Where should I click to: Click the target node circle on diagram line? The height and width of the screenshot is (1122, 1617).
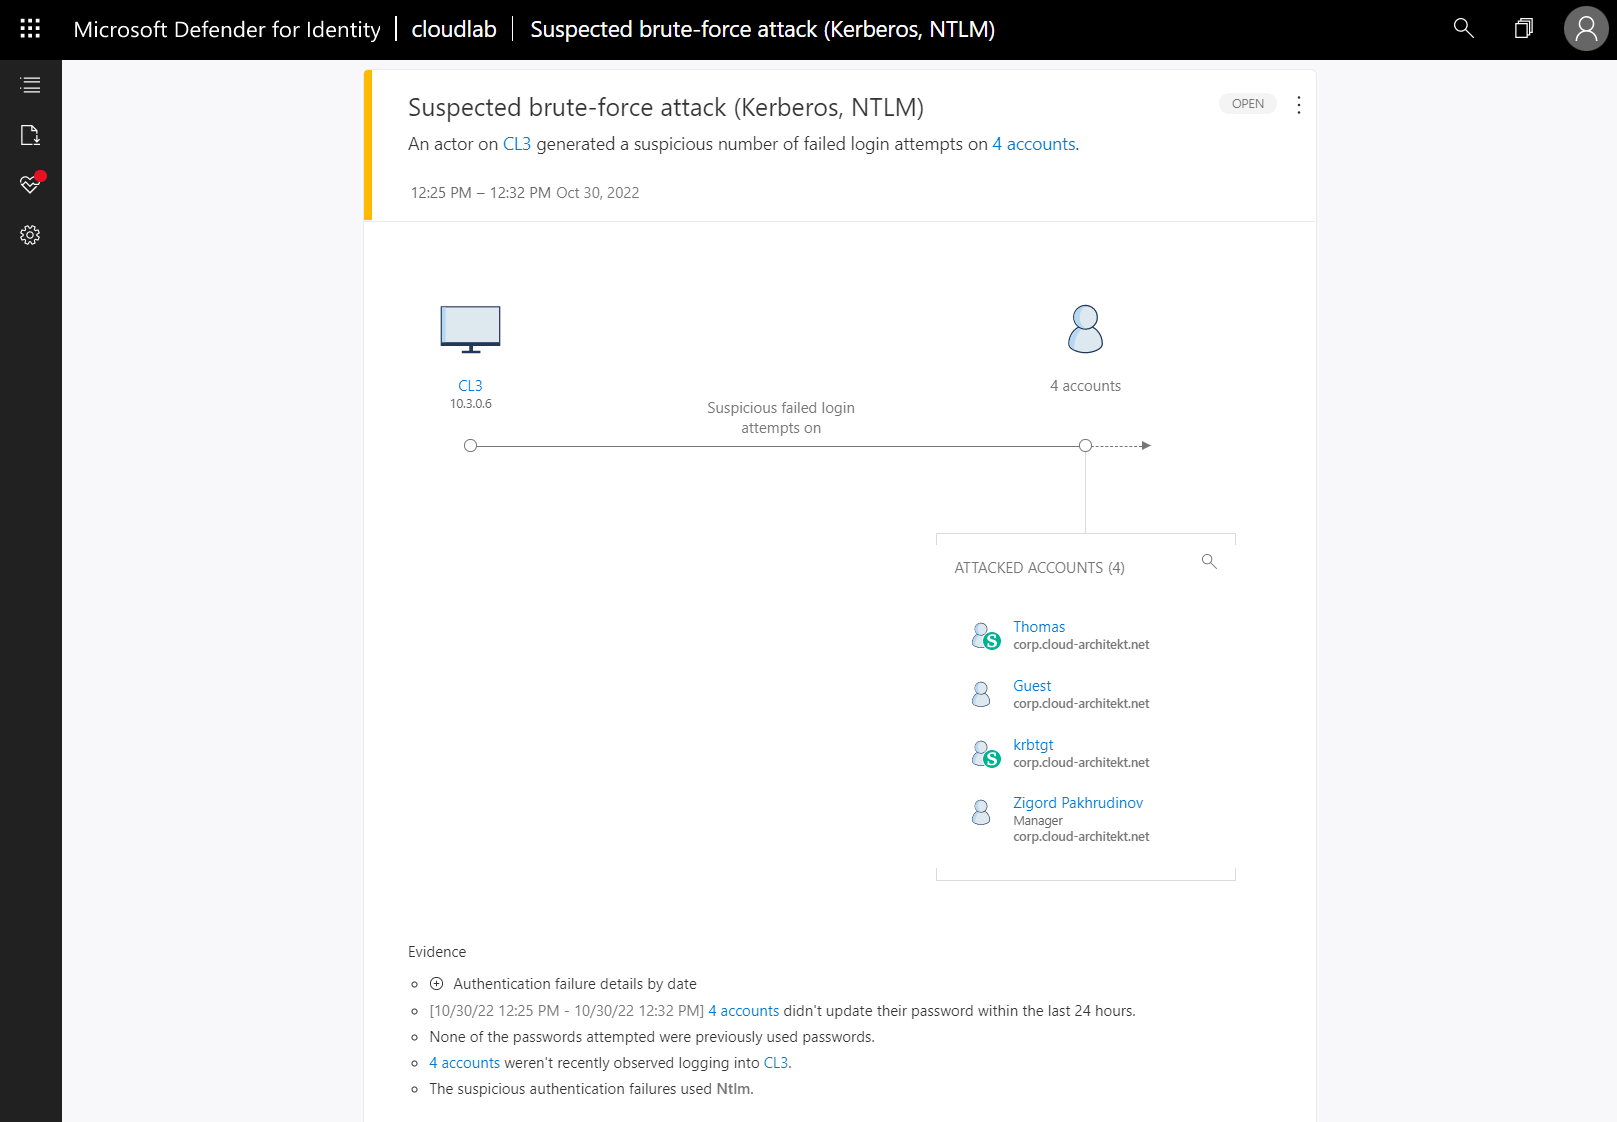click(x=1085, y=446)
